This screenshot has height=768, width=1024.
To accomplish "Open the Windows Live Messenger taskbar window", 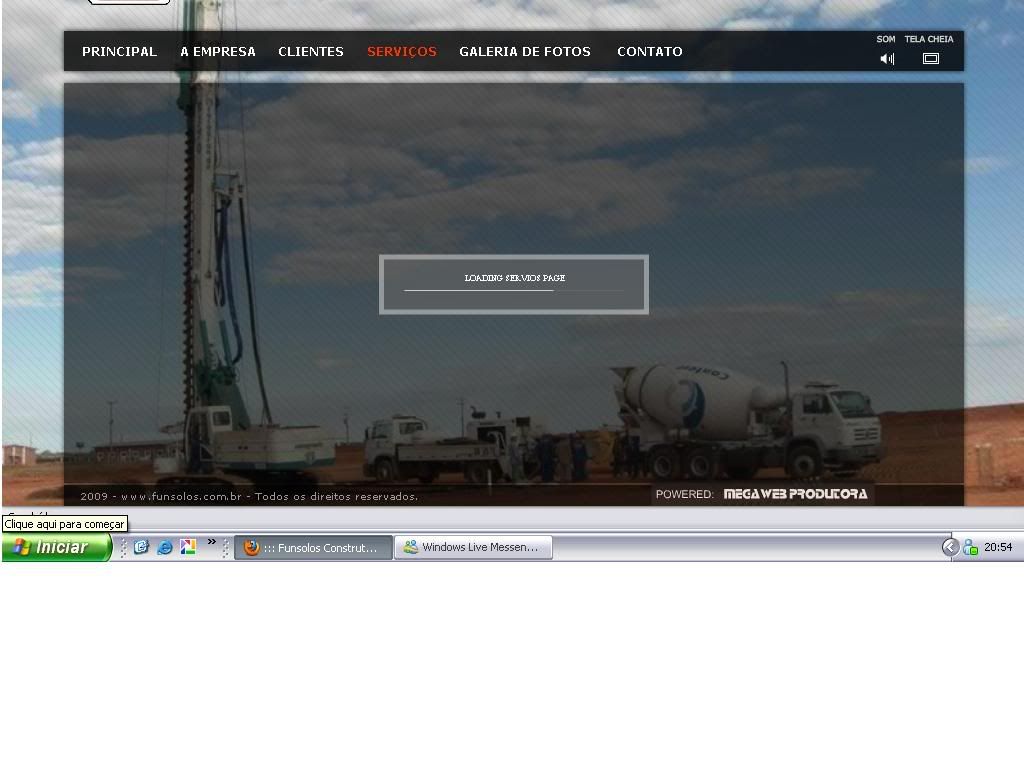I will (473, 547).
